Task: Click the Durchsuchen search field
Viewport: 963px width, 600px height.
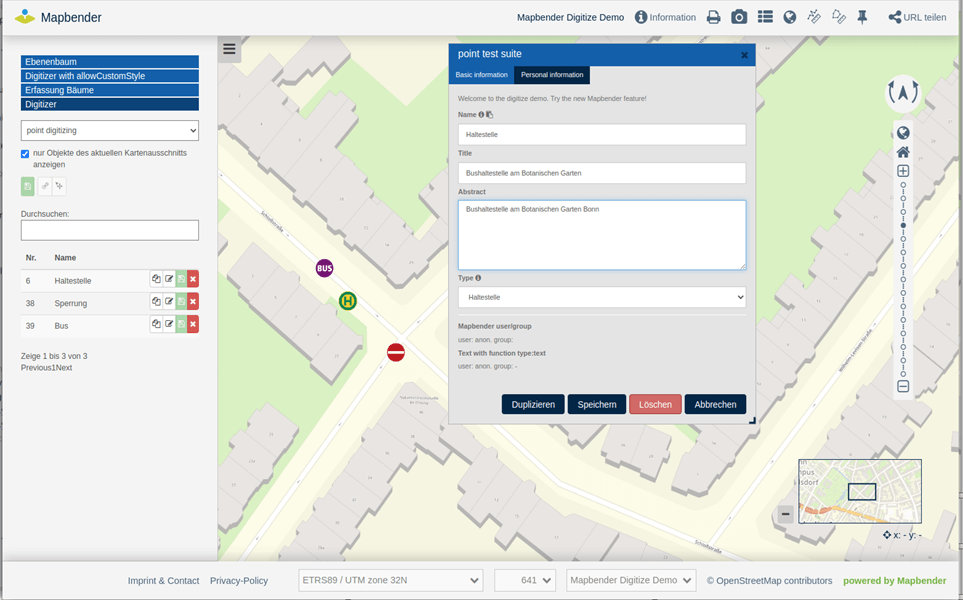Action: (110, 230)
